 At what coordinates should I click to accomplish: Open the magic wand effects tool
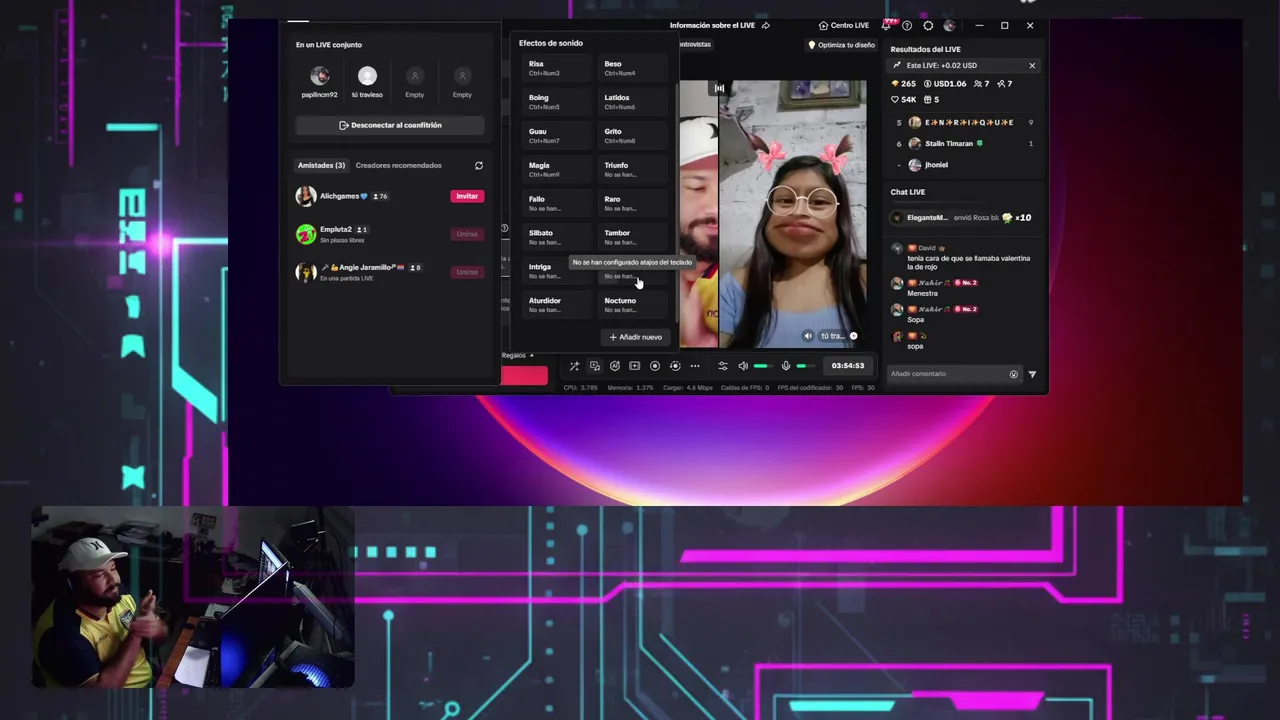[574, 366]
